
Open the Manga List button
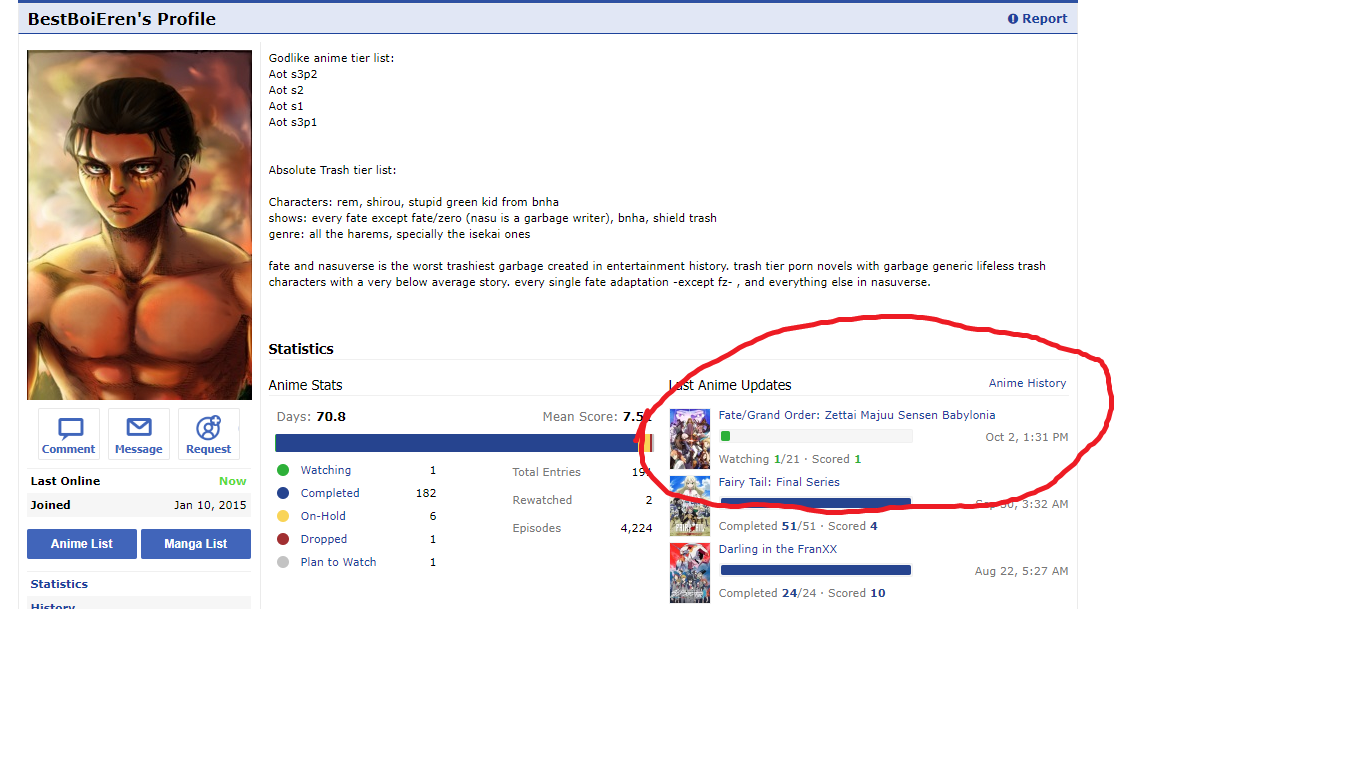coord(195,544)
